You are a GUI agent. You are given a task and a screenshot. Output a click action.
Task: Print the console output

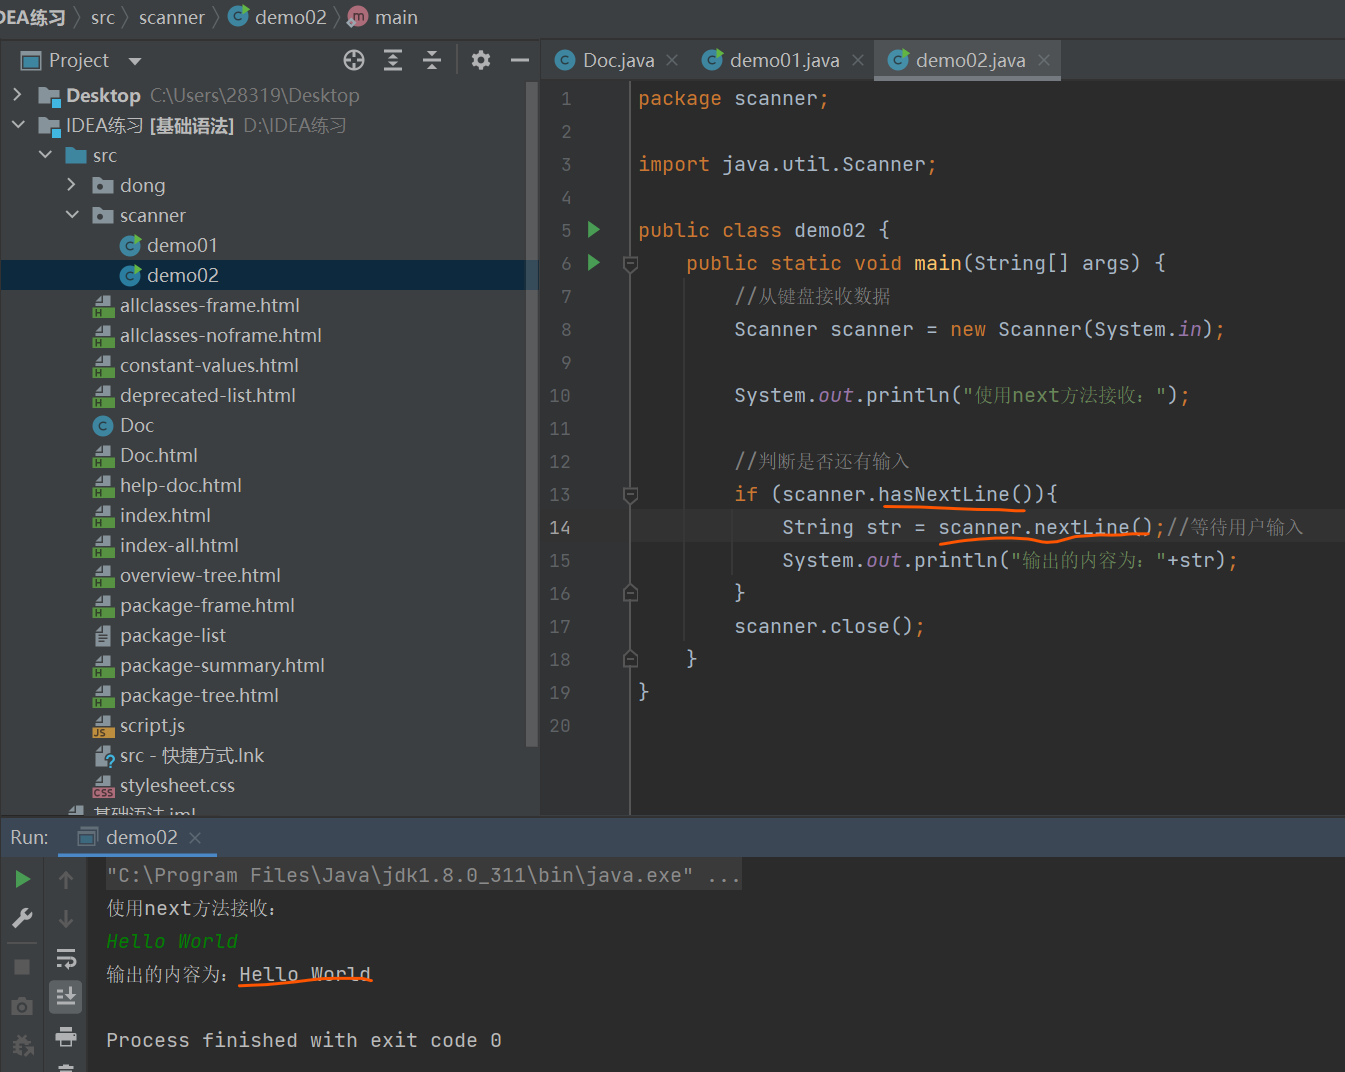point(66,1036)
